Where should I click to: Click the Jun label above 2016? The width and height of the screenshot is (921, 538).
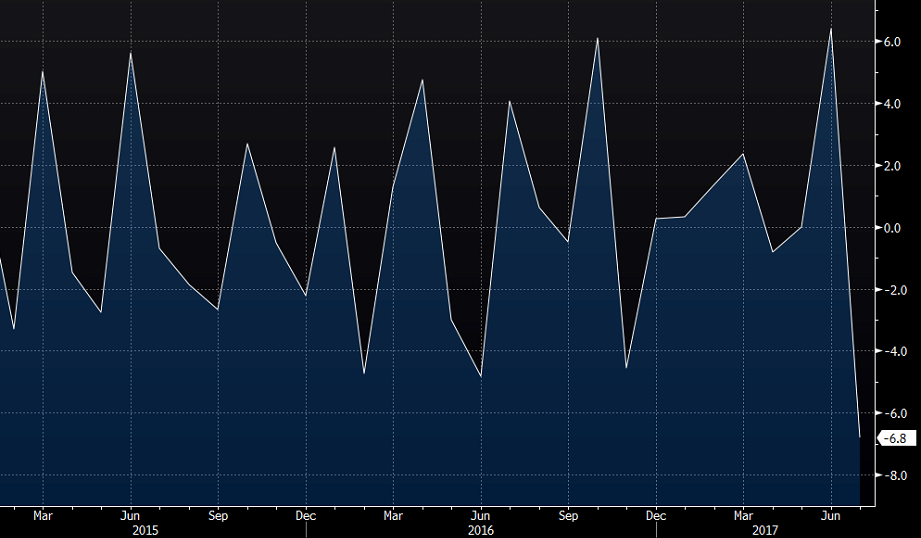pyautogui.click(x=480, y=516)
